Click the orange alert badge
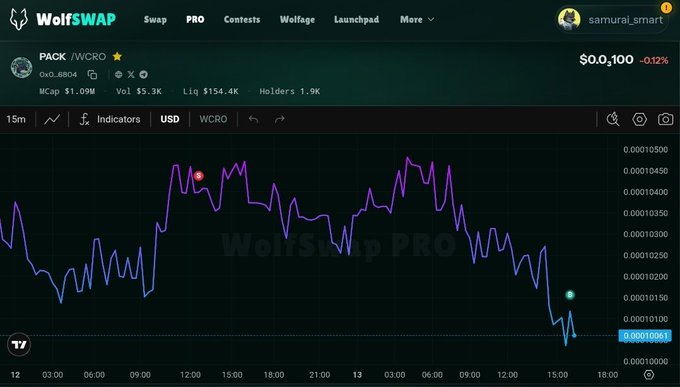680x387 pixels. (x=666, y=7)
